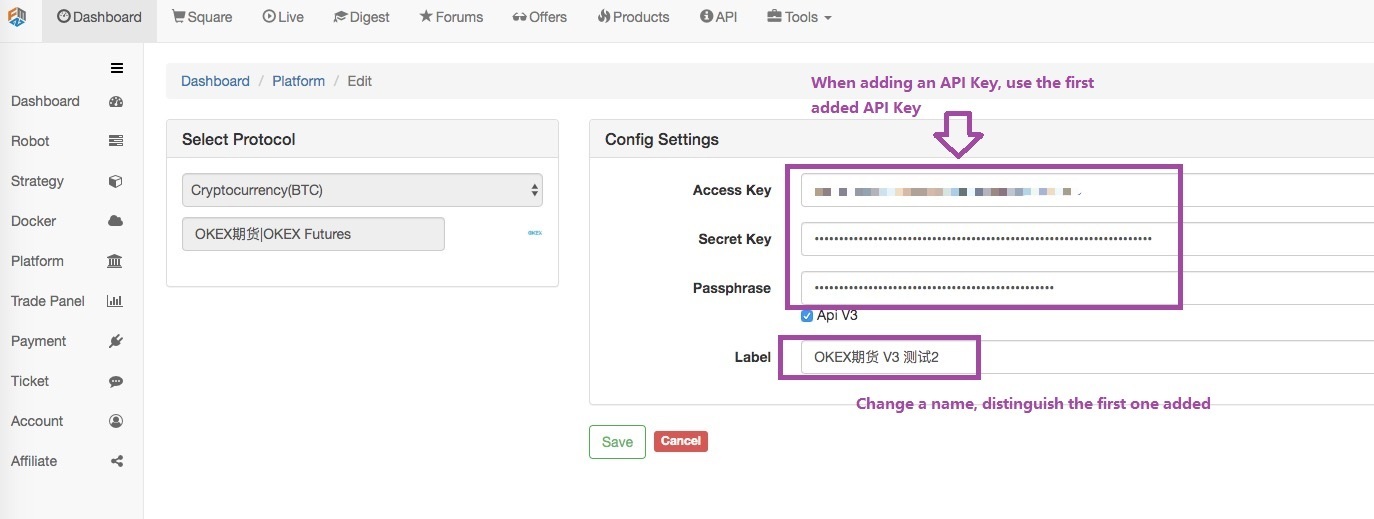Follow the Platform breadcrumb link

point(298,81)
